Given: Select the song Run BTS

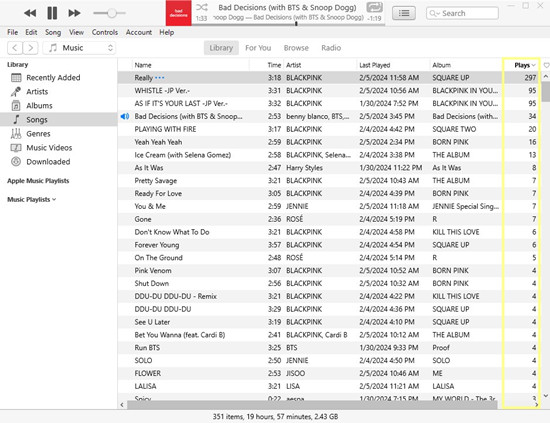Looking at the screenshot, I should point(147,348).
